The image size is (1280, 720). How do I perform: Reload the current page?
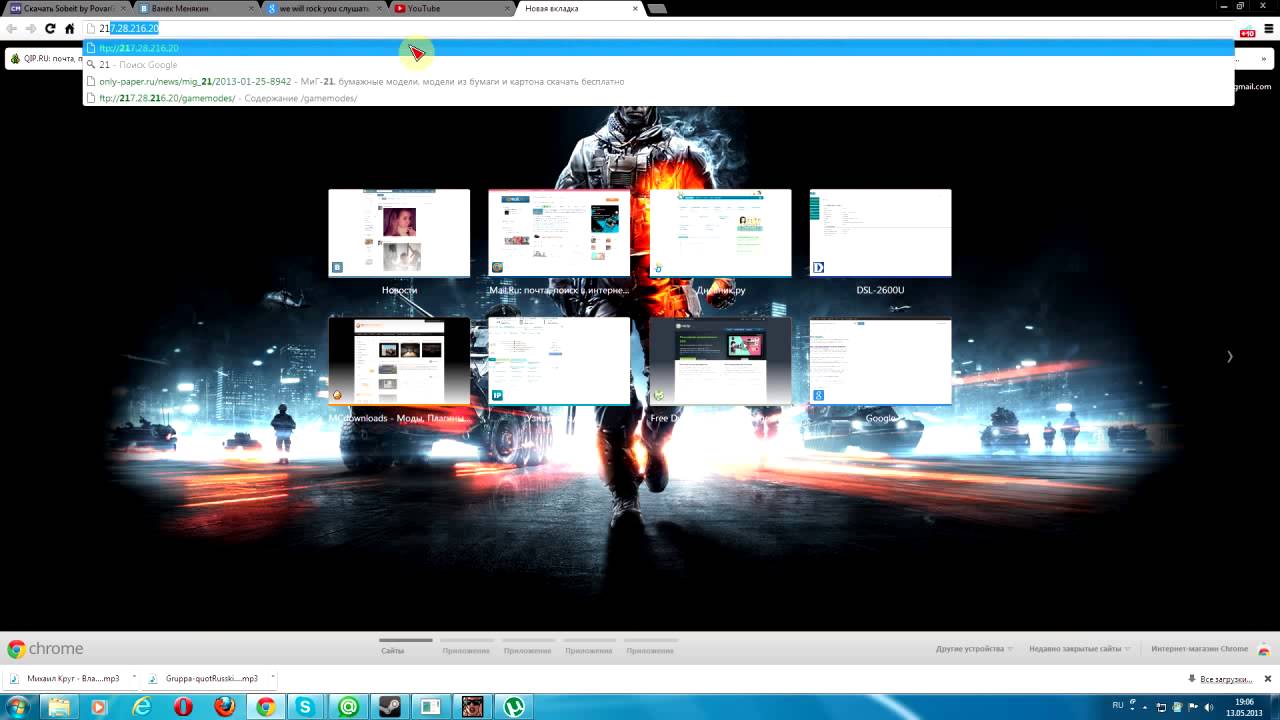[x=50, y=29]
